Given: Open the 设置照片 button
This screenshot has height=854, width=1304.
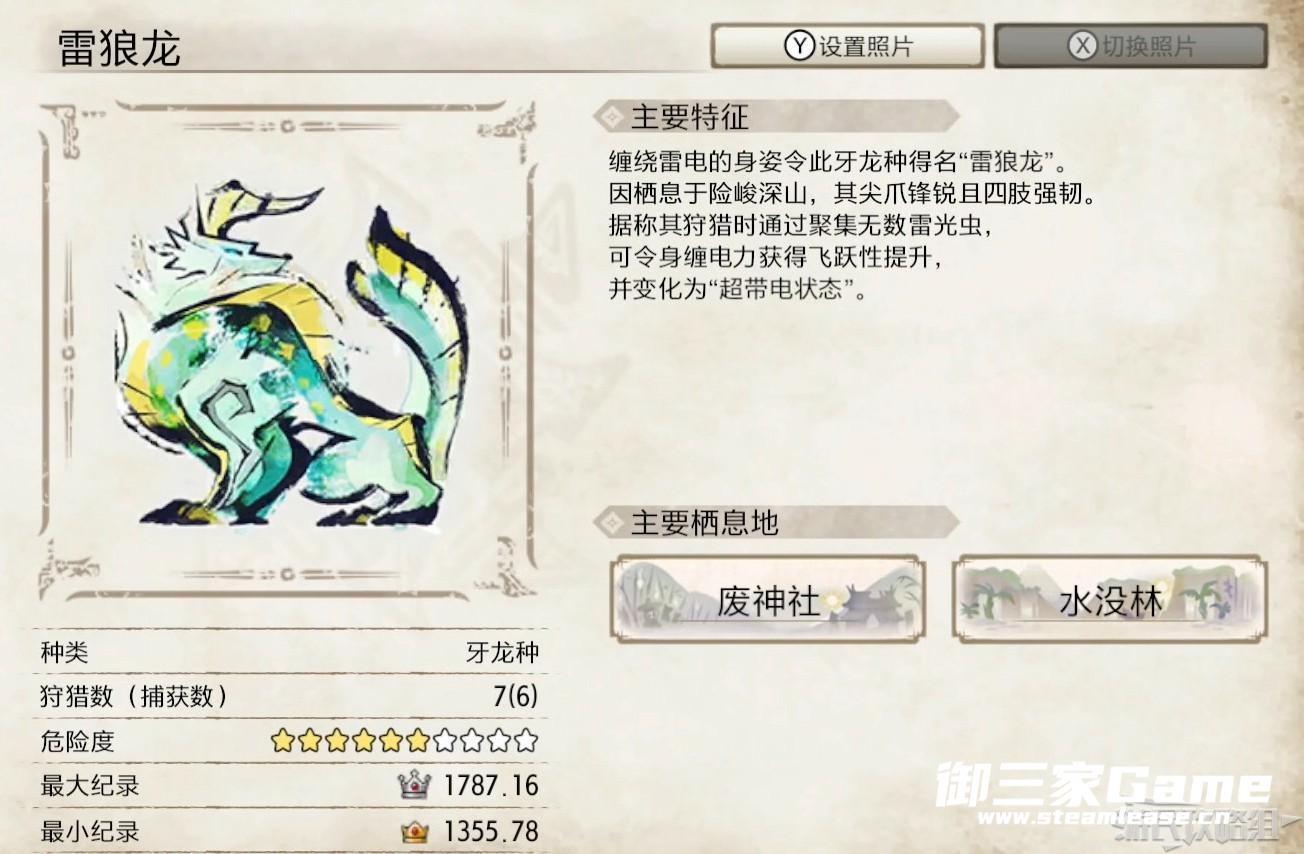Looking at the screenshot, I should tap(848, 46).
